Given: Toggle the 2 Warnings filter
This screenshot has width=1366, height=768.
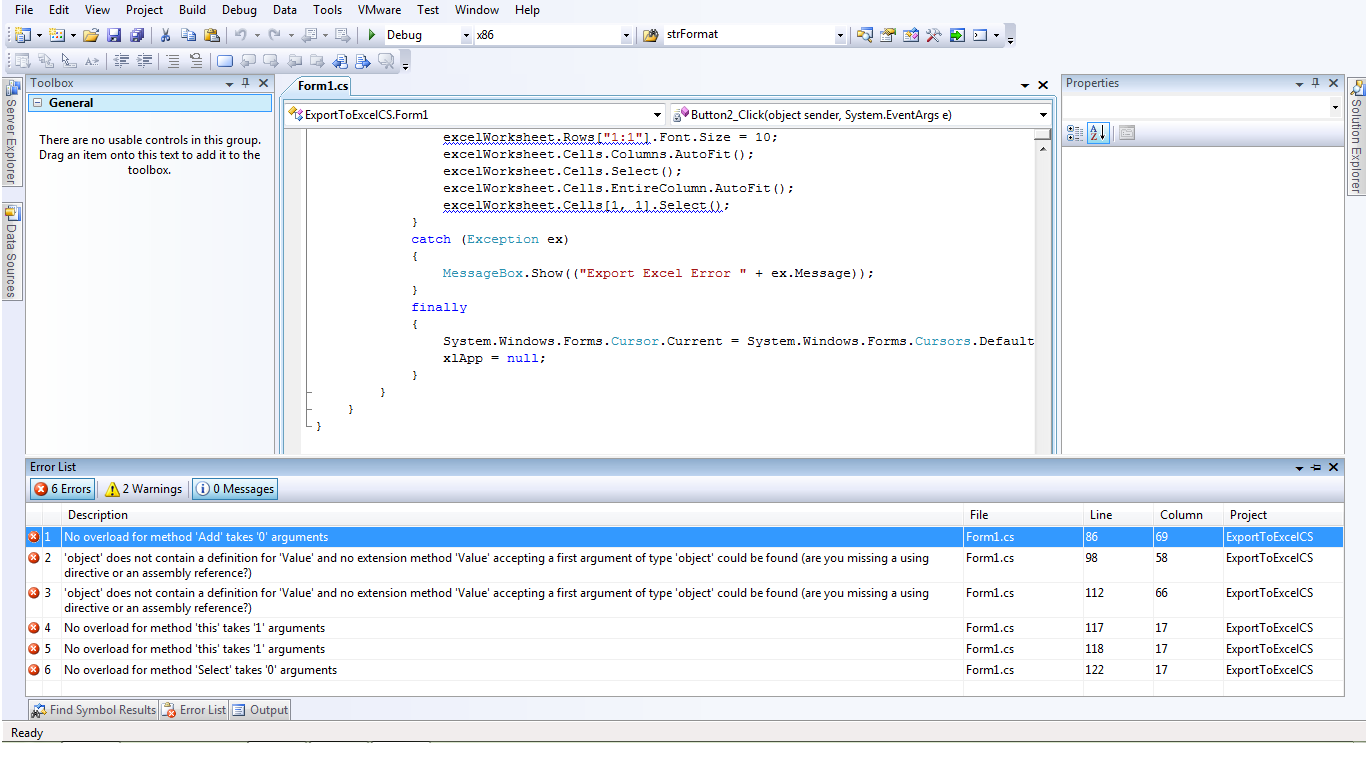Looking at the screenshot, I should (144, 489).
